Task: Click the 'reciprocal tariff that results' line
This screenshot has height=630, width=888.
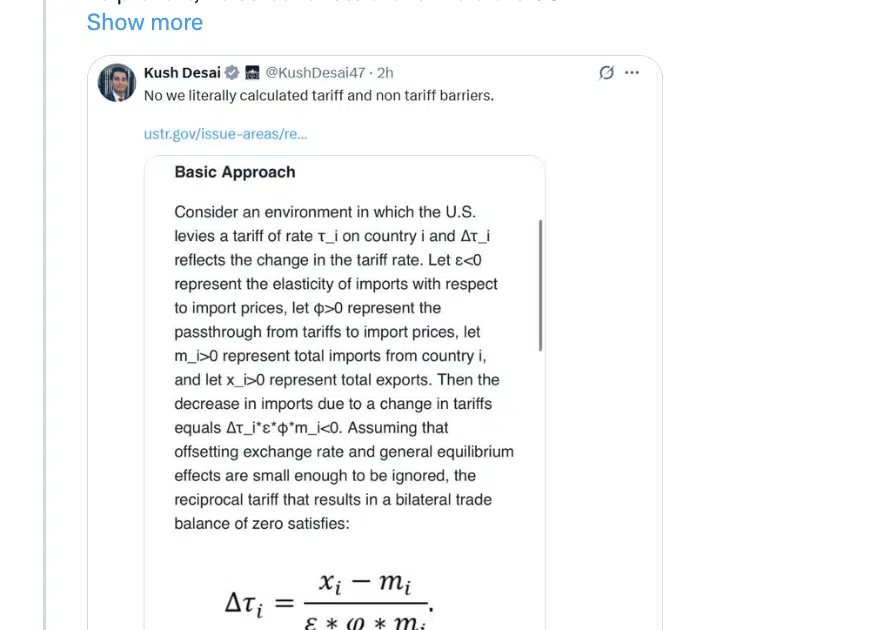Action: pyautogui.click(x=333, y=500)
